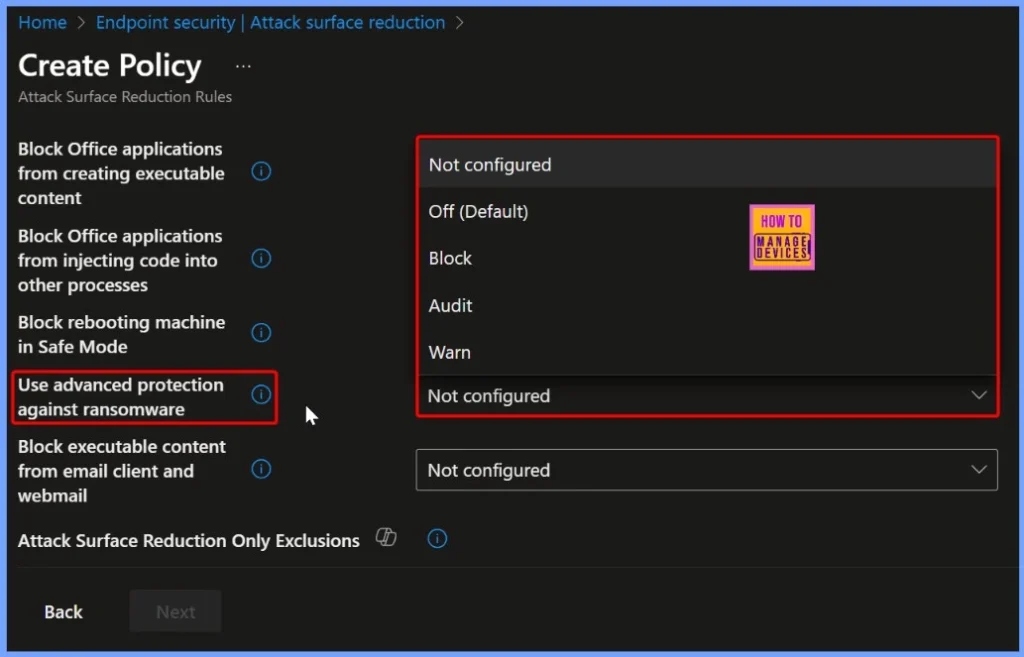Click the info icon beside Block Office applications from creating executable content
Image resolution: width=1024 pixels, height=657 pixels.
tap(261, 171)
